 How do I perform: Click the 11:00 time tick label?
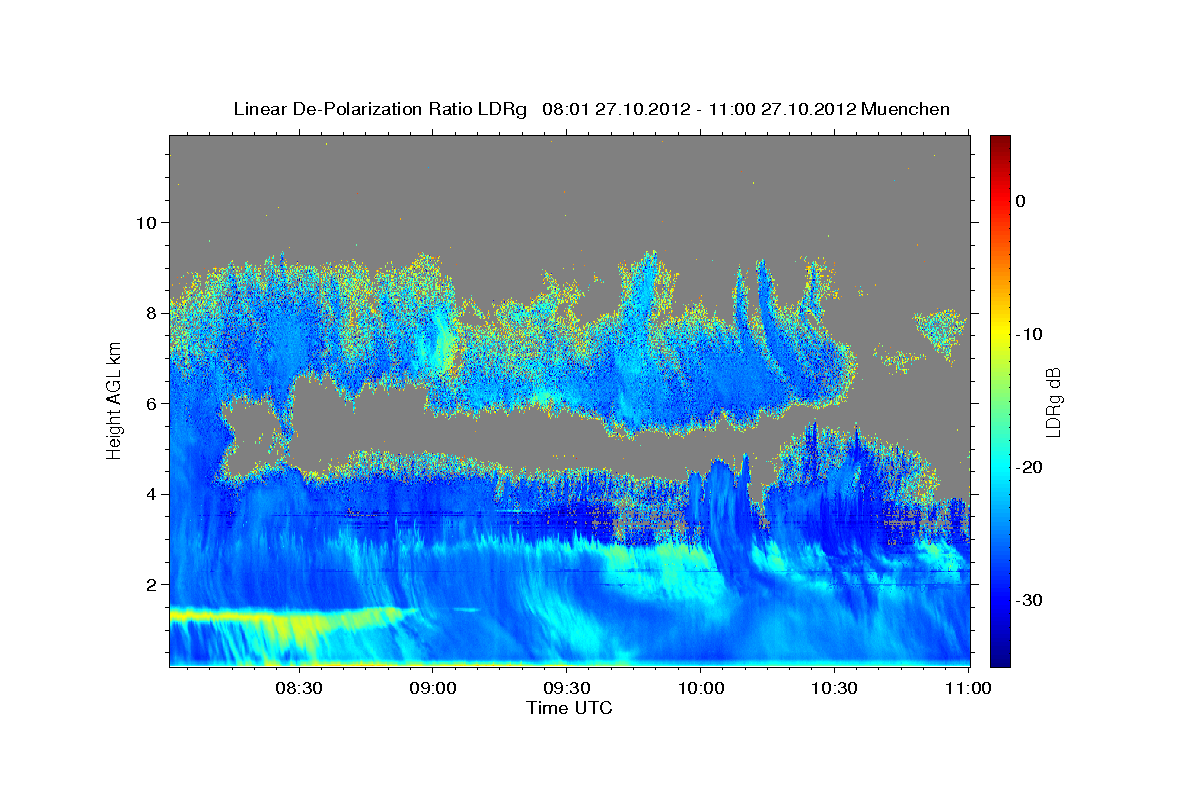click(x=967, y=688)
